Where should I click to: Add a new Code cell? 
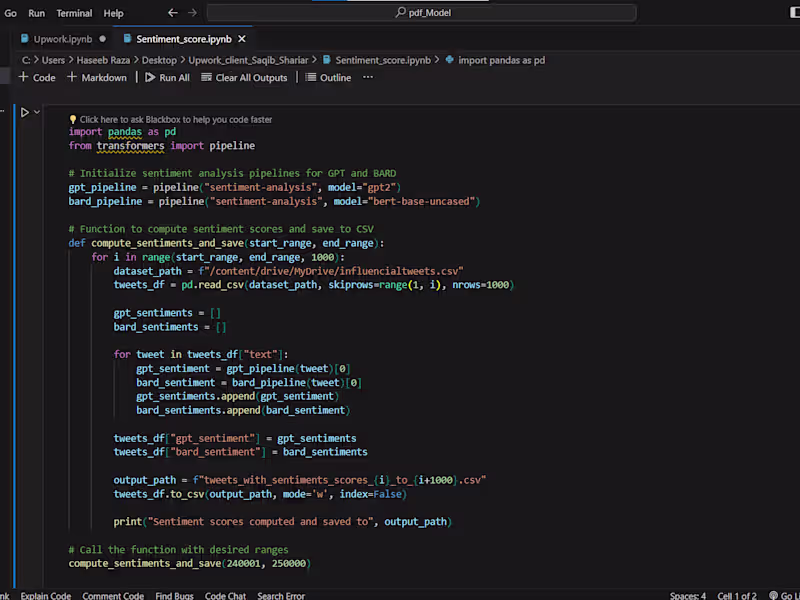[37, 77]
